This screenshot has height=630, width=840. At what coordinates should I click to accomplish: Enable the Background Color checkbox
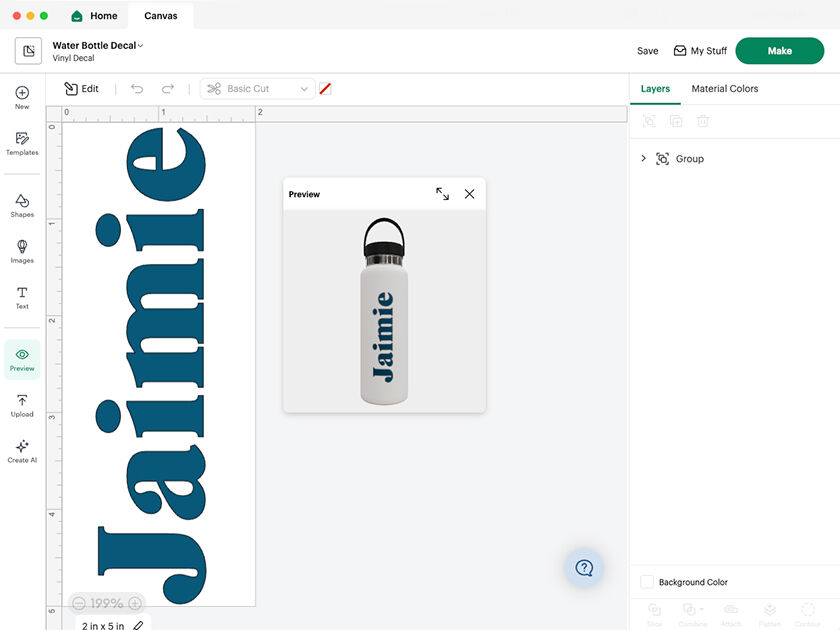647,582
